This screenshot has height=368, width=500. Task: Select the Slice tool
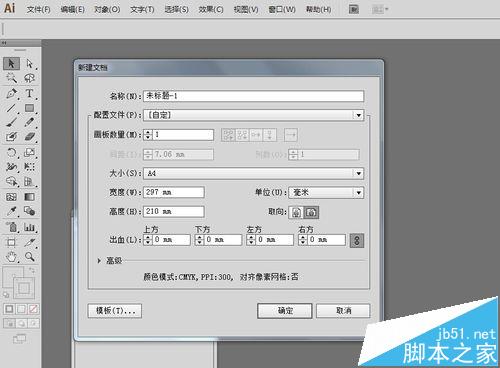tap(30, 242)
